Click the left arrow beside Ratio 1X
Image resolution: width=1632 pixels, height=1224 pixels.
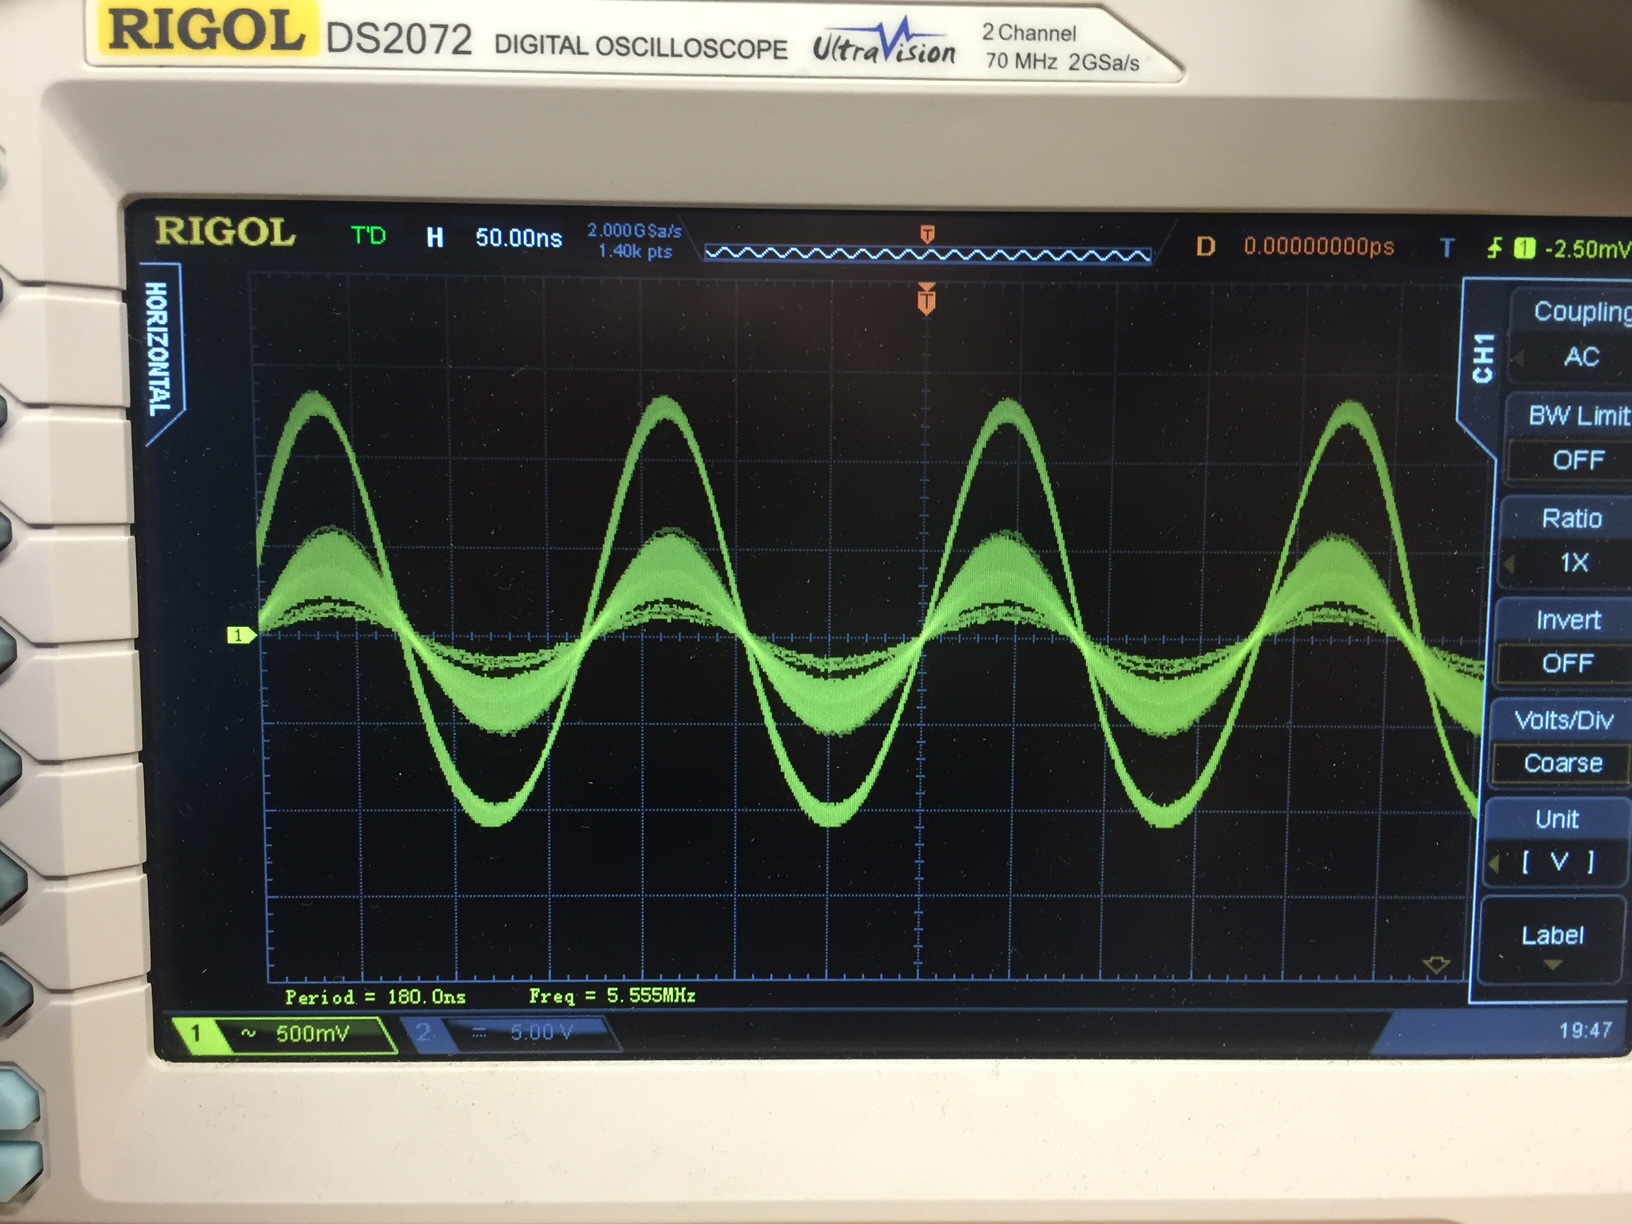(x=1510, y=565)
